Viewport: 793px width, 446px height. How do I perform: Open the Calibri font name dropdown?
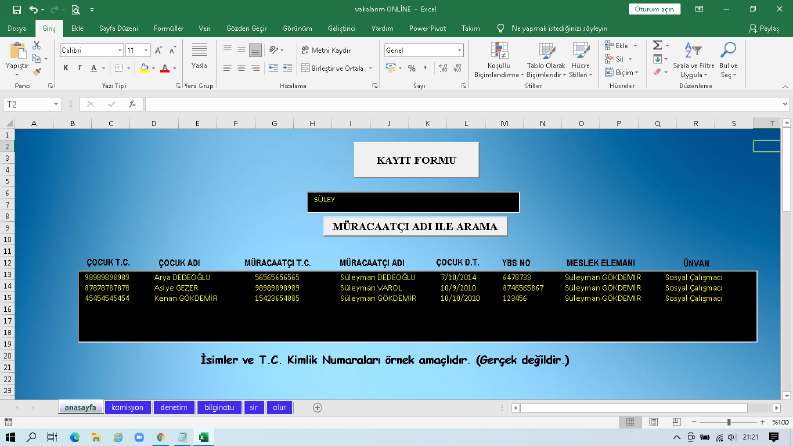[x=120, y=50]
